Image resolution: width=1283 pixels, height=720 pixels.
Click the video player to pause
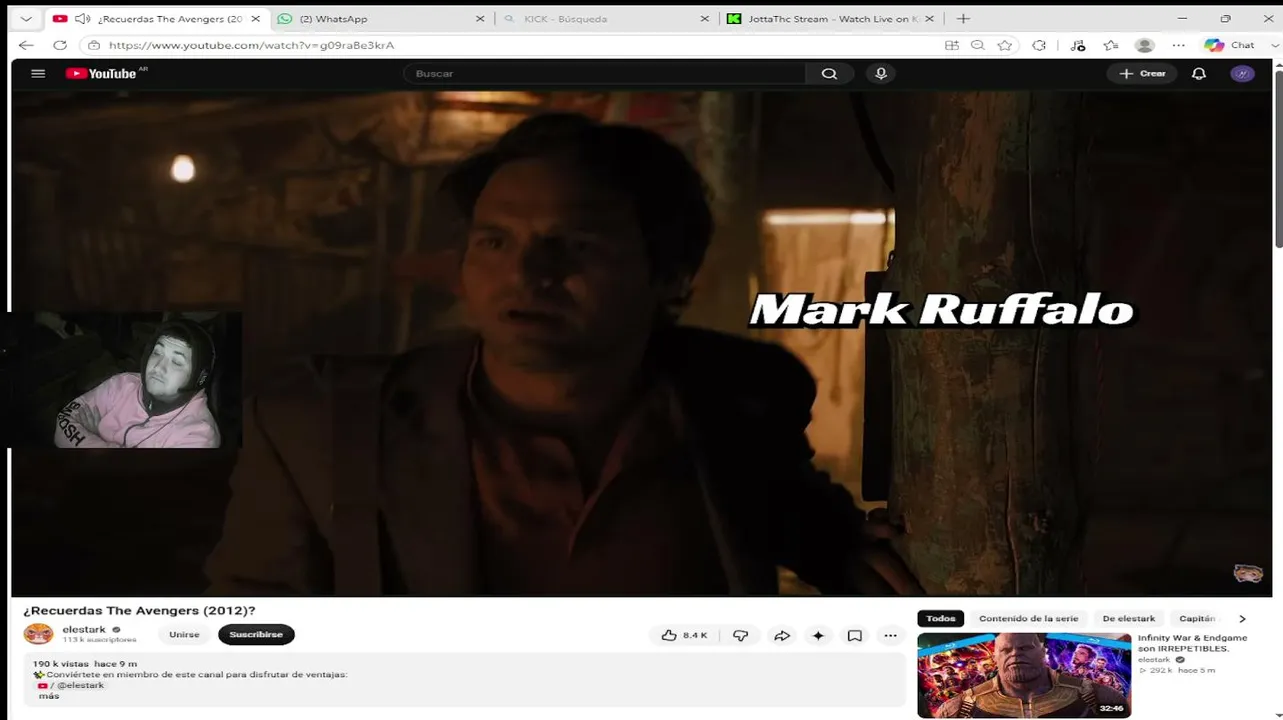pyautogui.click(x=641, y=343)
